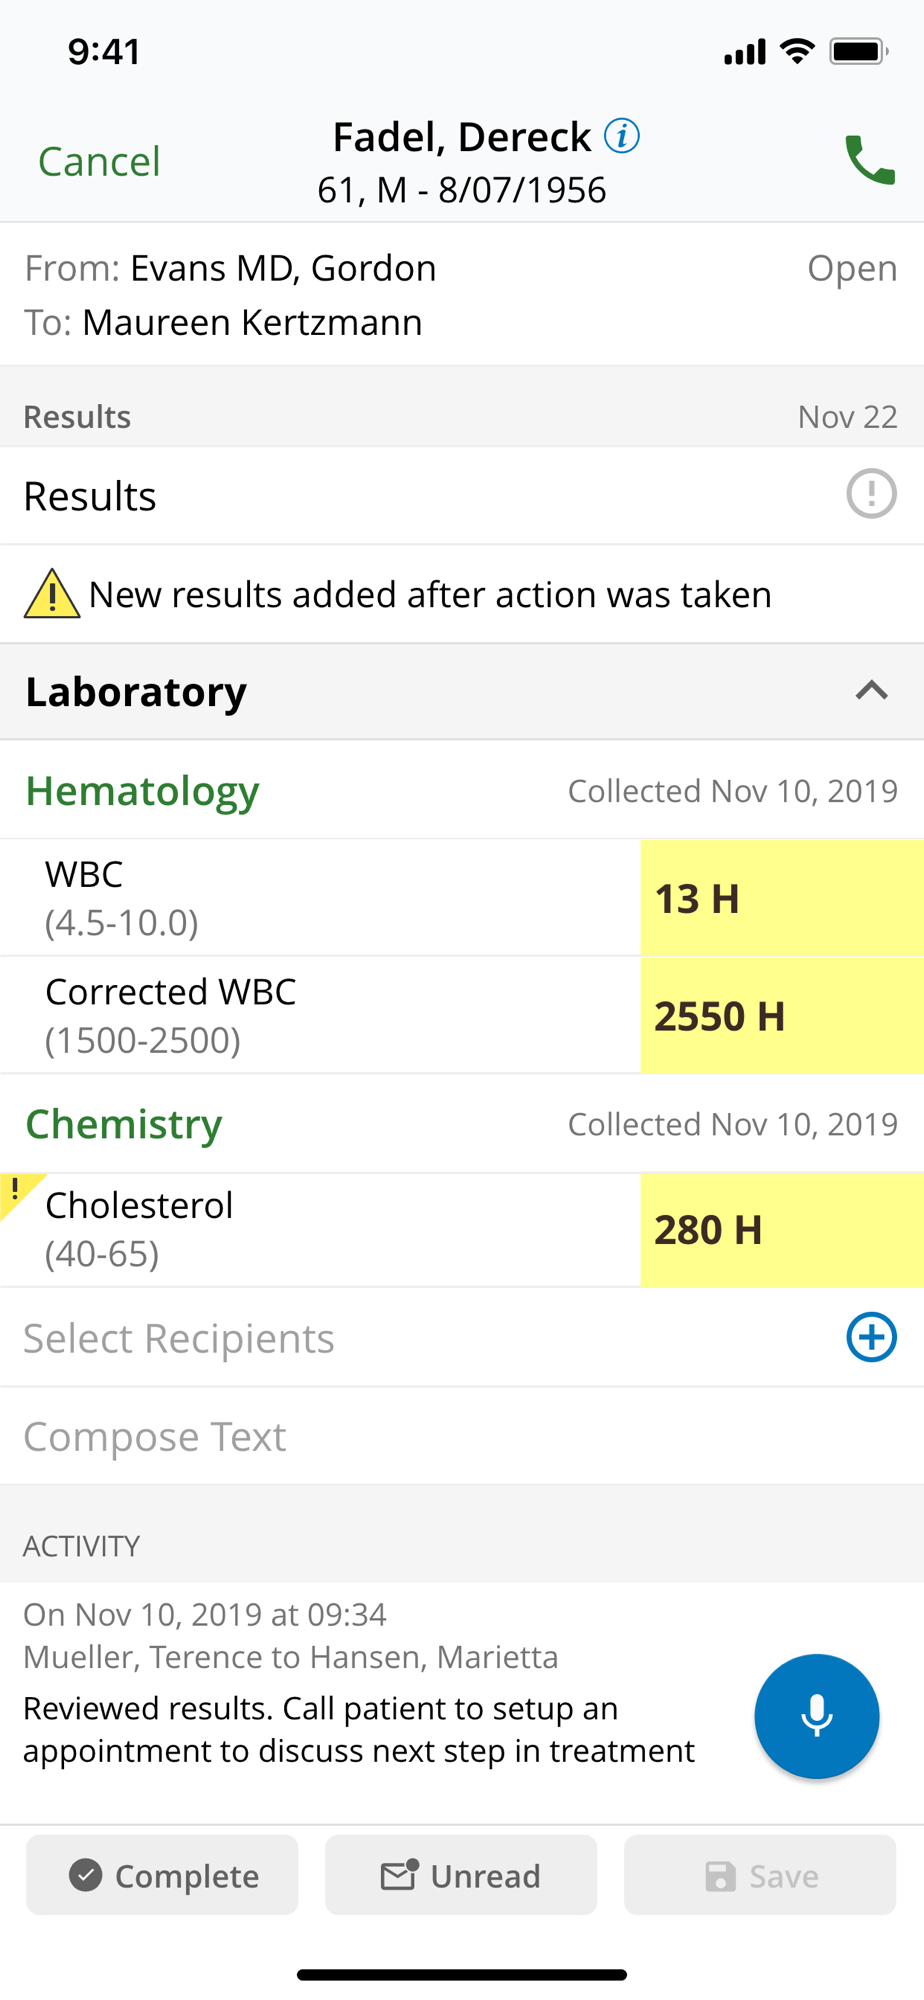Select the WBC result row
The height and width of the screenshot is (2000, 924).
[x=320, y=897]
